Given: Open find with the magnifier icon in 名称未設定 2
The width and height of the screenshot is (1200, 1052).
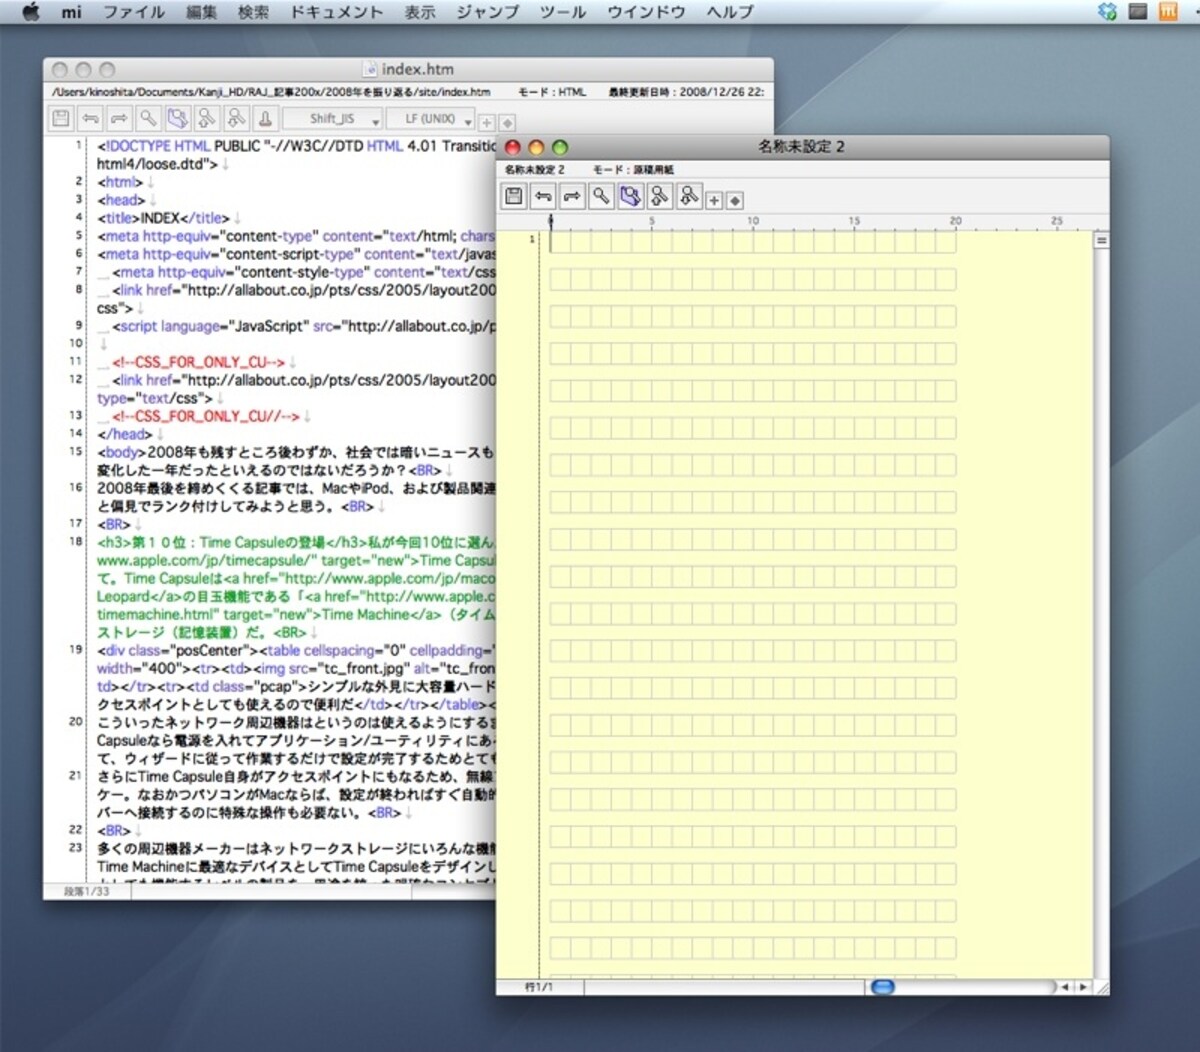Looking at the screenshot, I should (x=601, y=196).
